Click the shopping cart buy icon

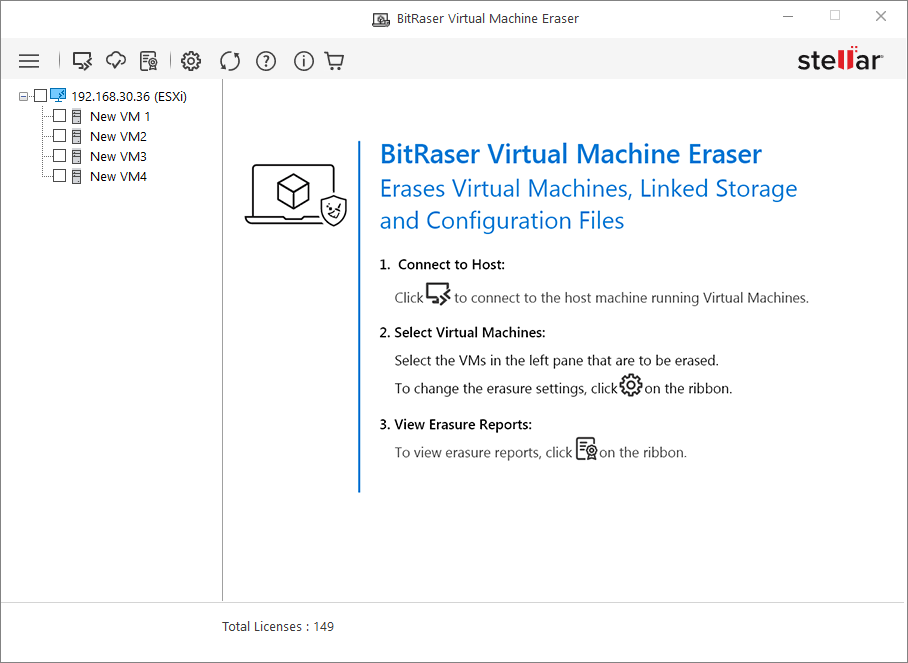pos(335,61)
